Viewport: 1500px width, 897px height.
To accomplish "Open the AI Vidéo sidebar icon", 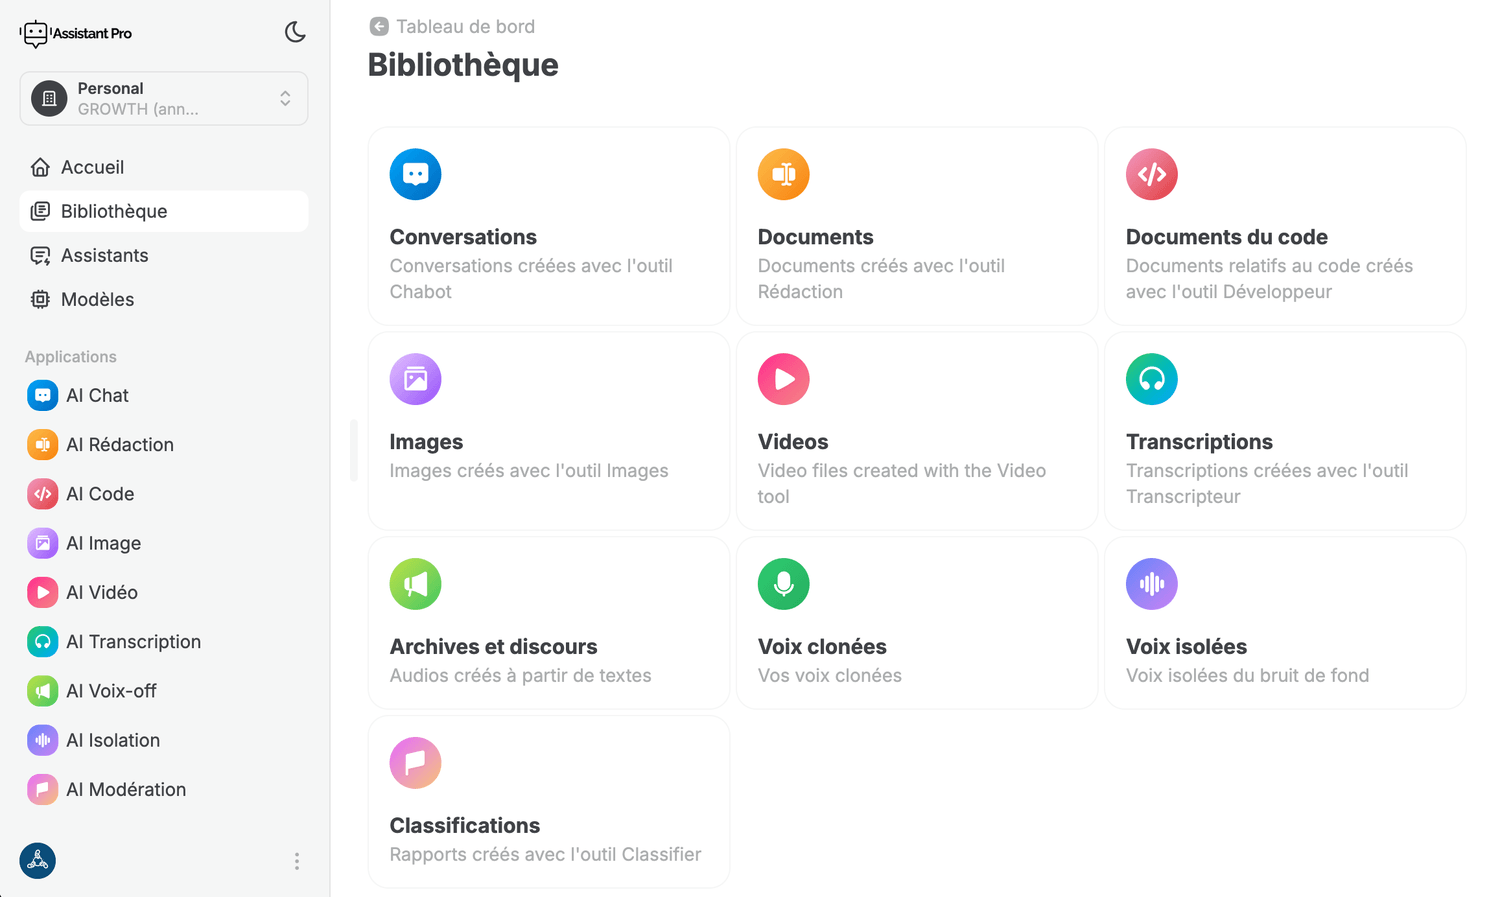I will (42, 592).
